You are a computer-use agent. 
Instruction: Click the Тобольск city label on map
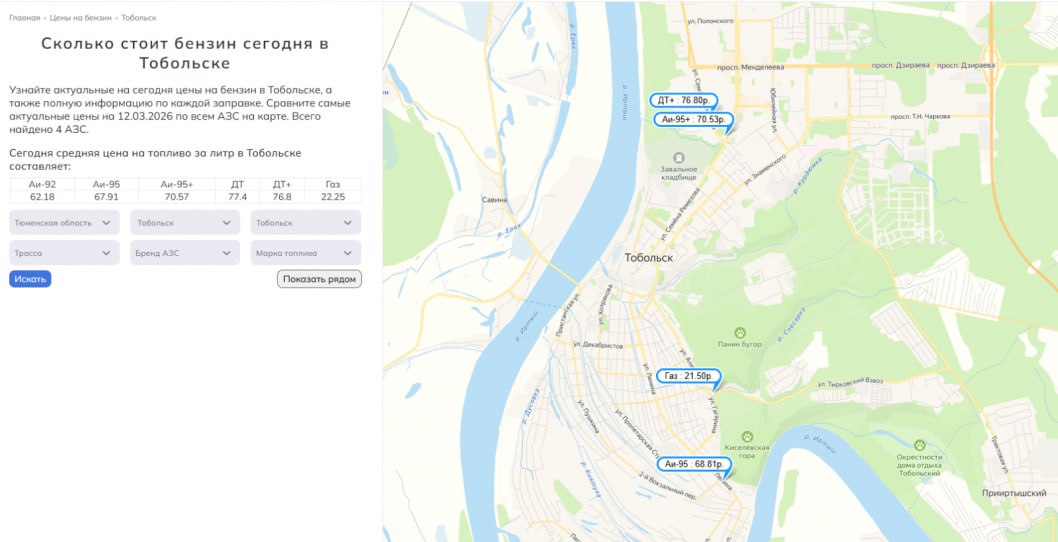(648, 258)
